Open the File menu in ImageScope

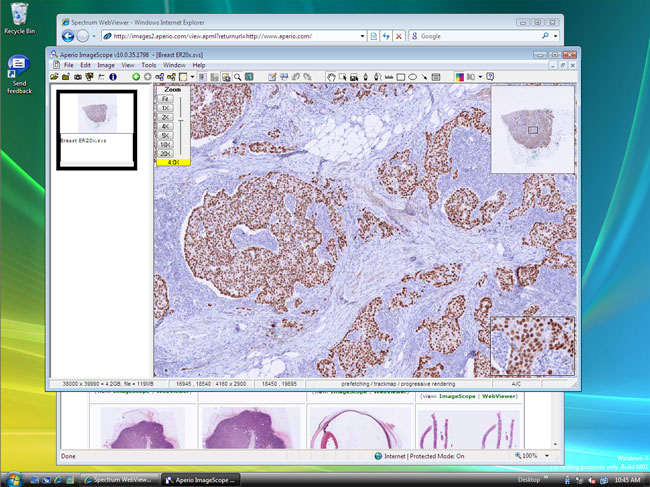(68, 65)
